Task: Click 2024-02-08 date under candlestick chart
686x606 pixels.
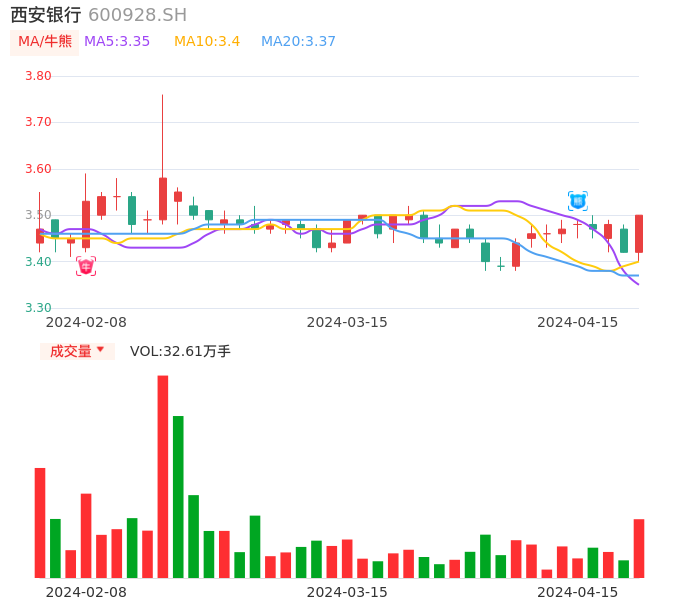Action: point(86,322)
